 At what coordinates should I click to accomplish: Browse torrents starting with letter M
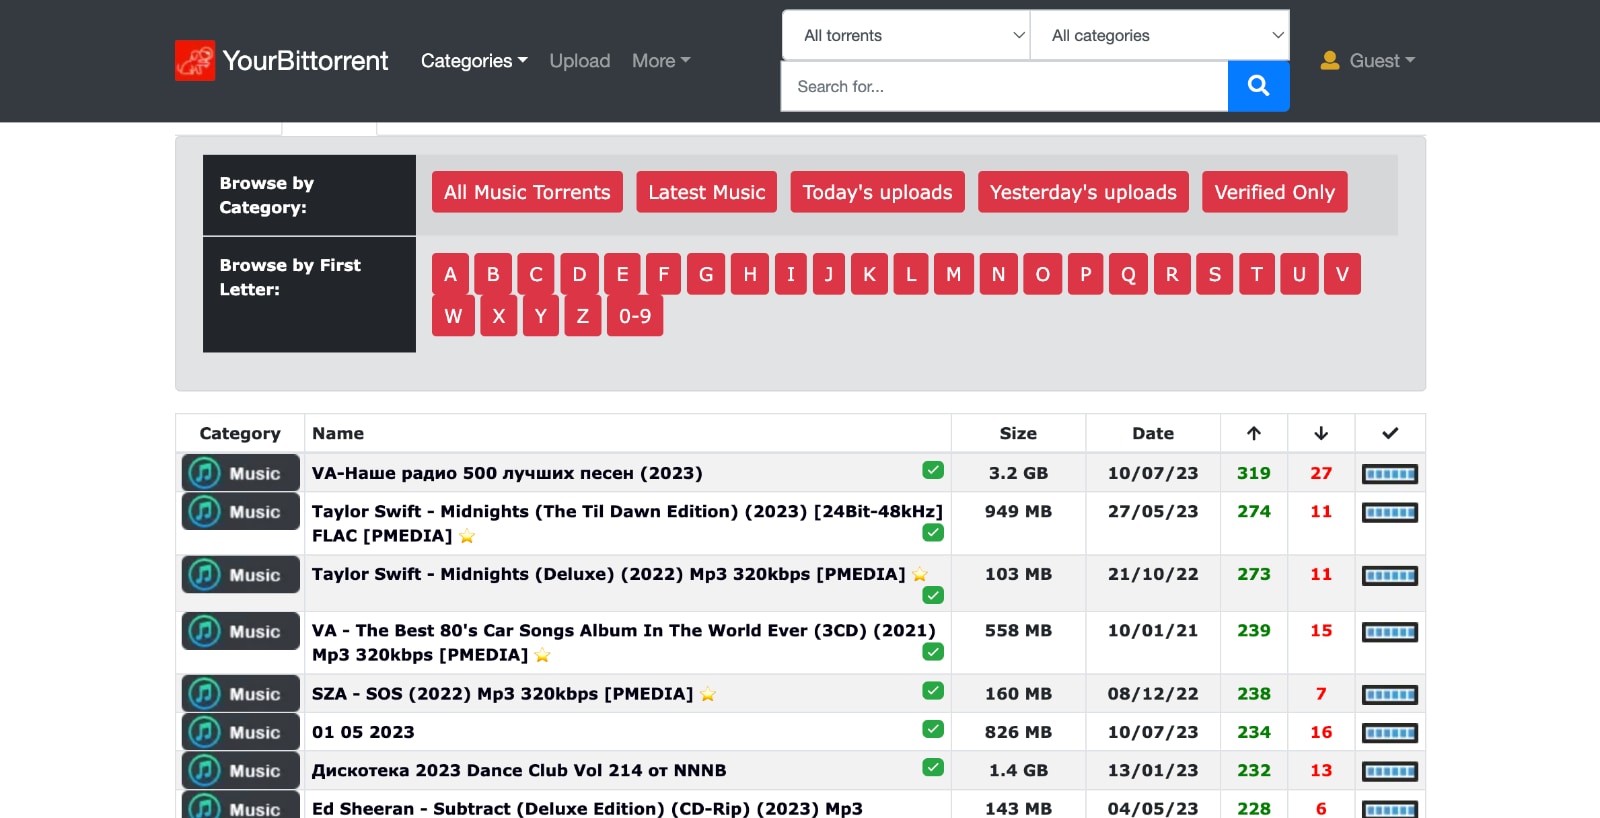pyautogui.click(x=954, y=274)
